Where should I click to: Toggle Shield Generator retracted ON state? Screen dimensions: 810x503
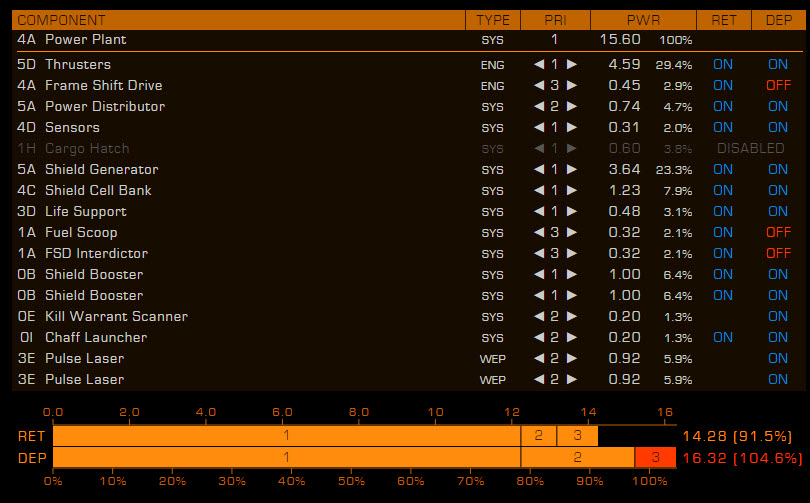(x=723, y=169)
